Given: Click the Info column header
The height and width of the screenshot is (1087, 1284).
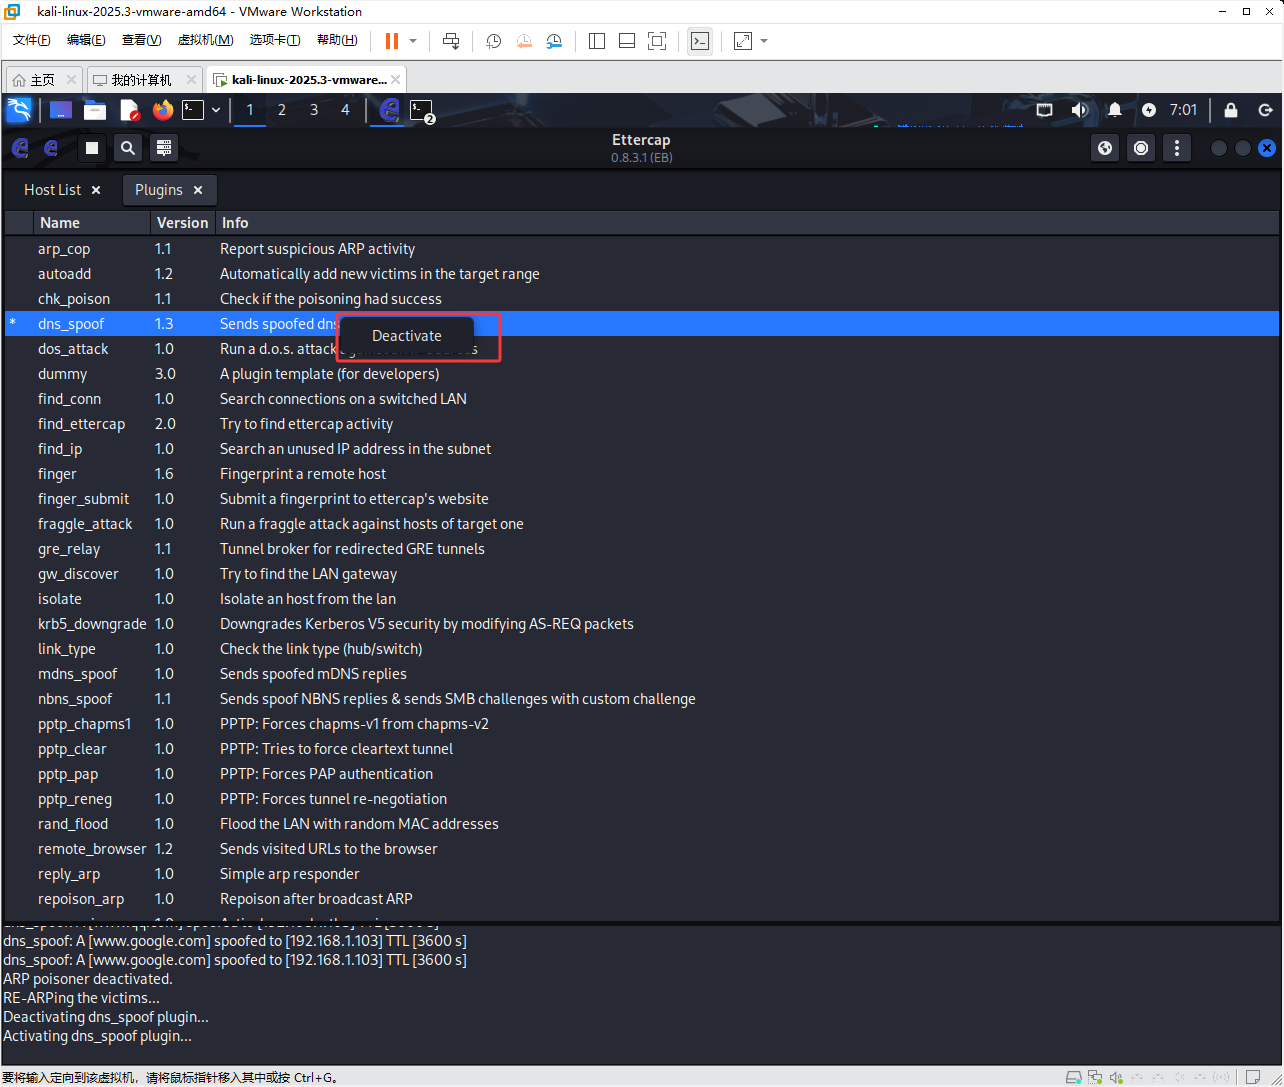Looking at the screenshot, I should (x=747, y=223).
